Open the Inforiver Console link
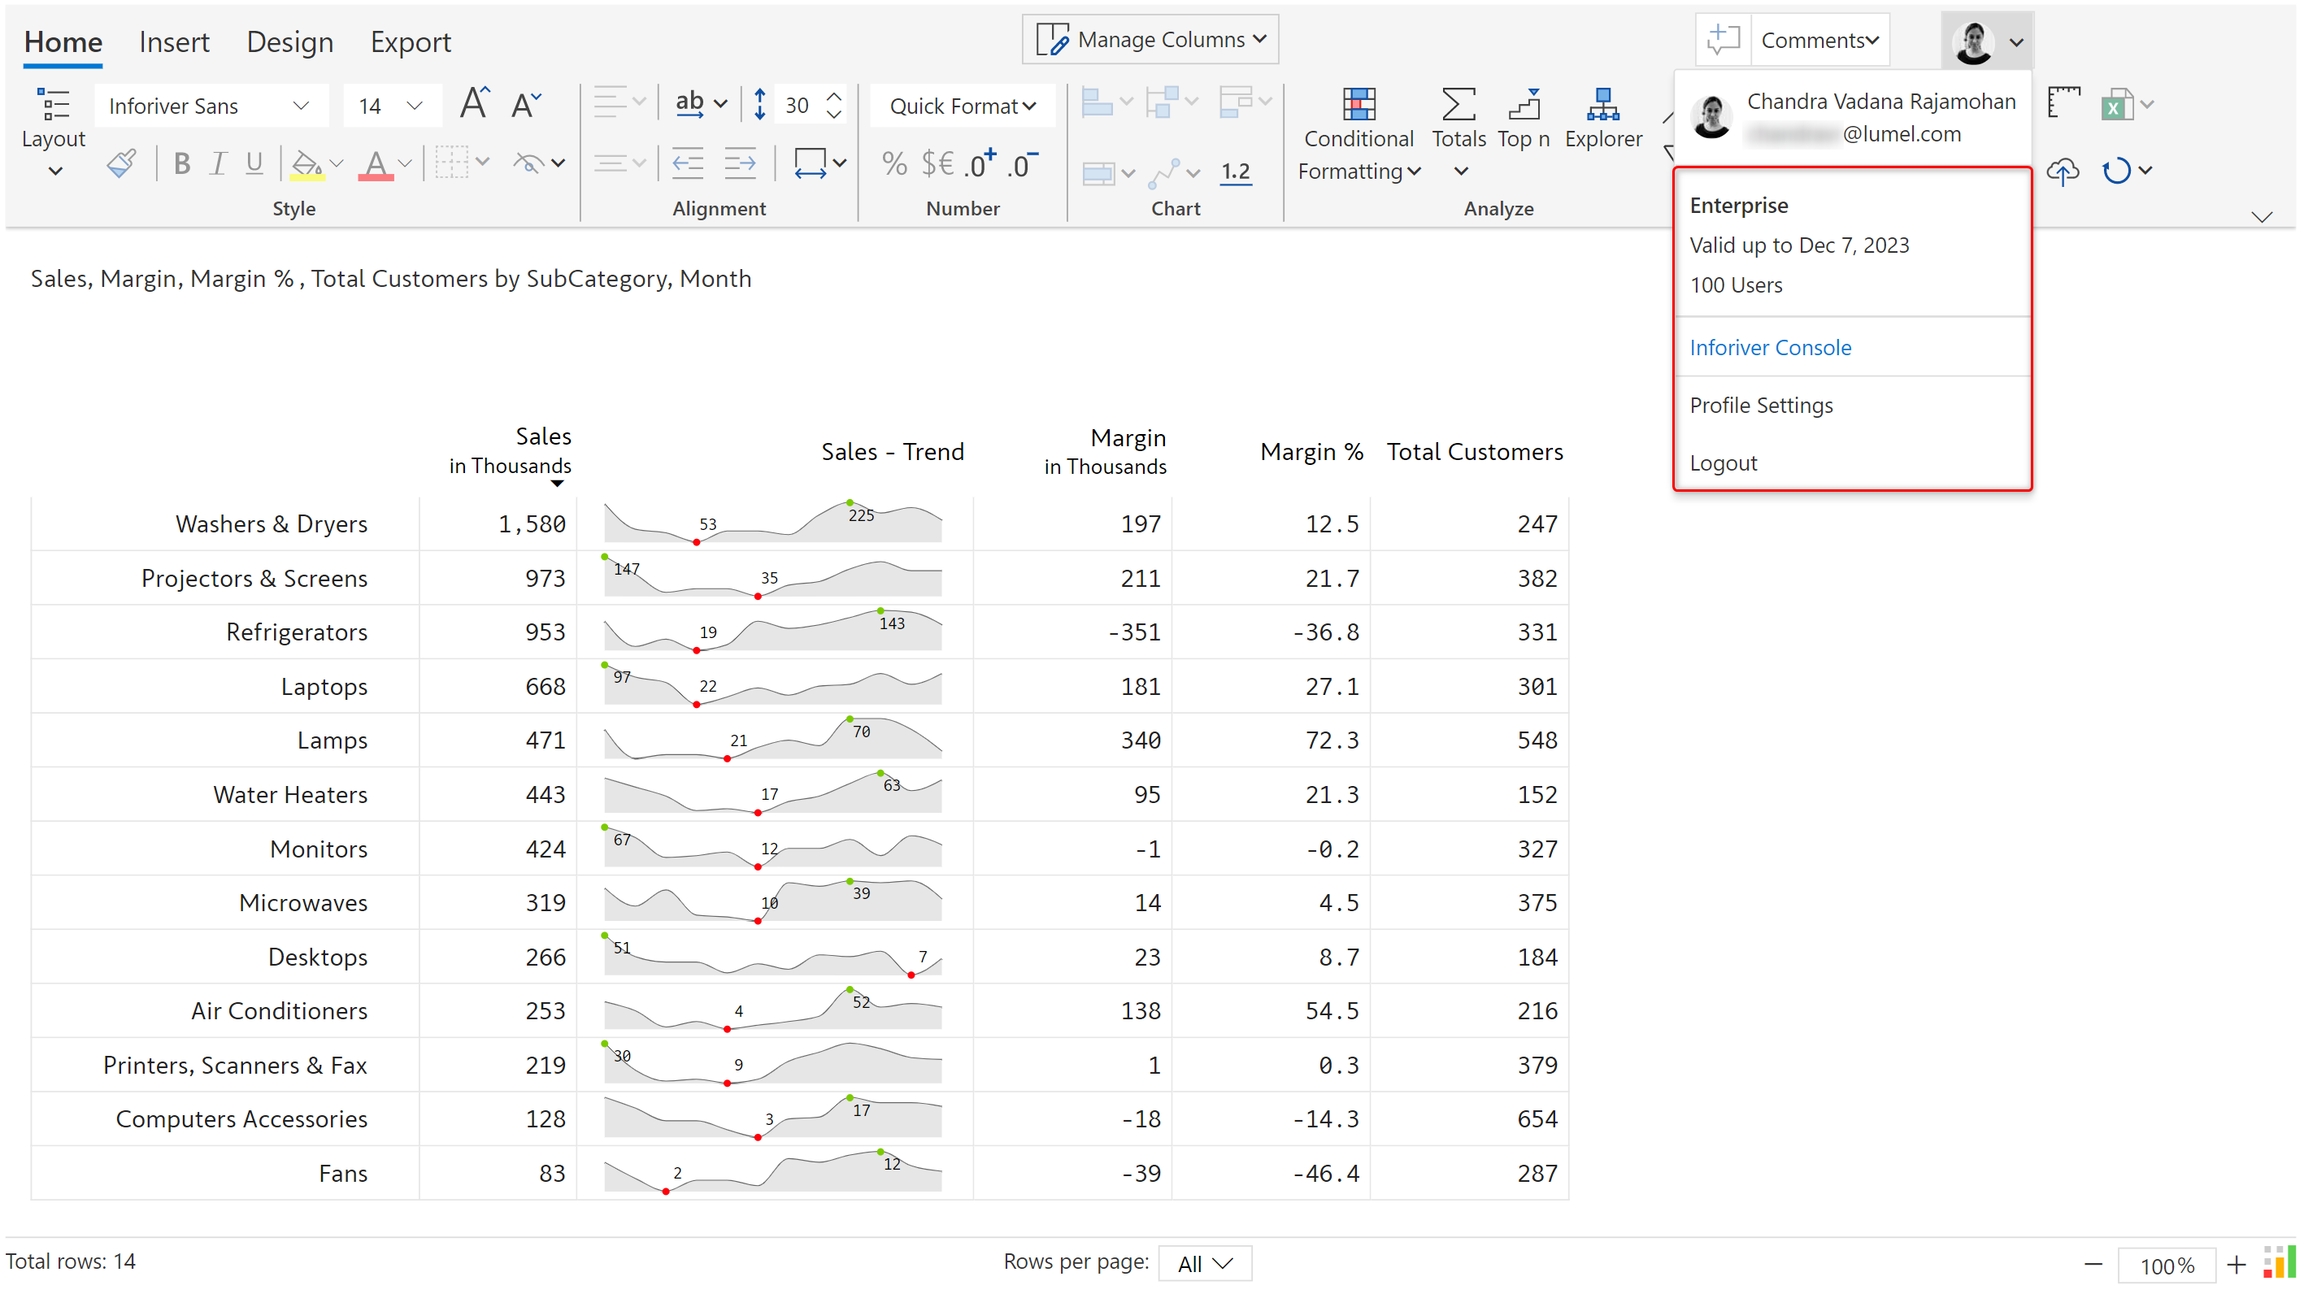The width and height of the screenshot is (2304, 1294). [1770, 347]
